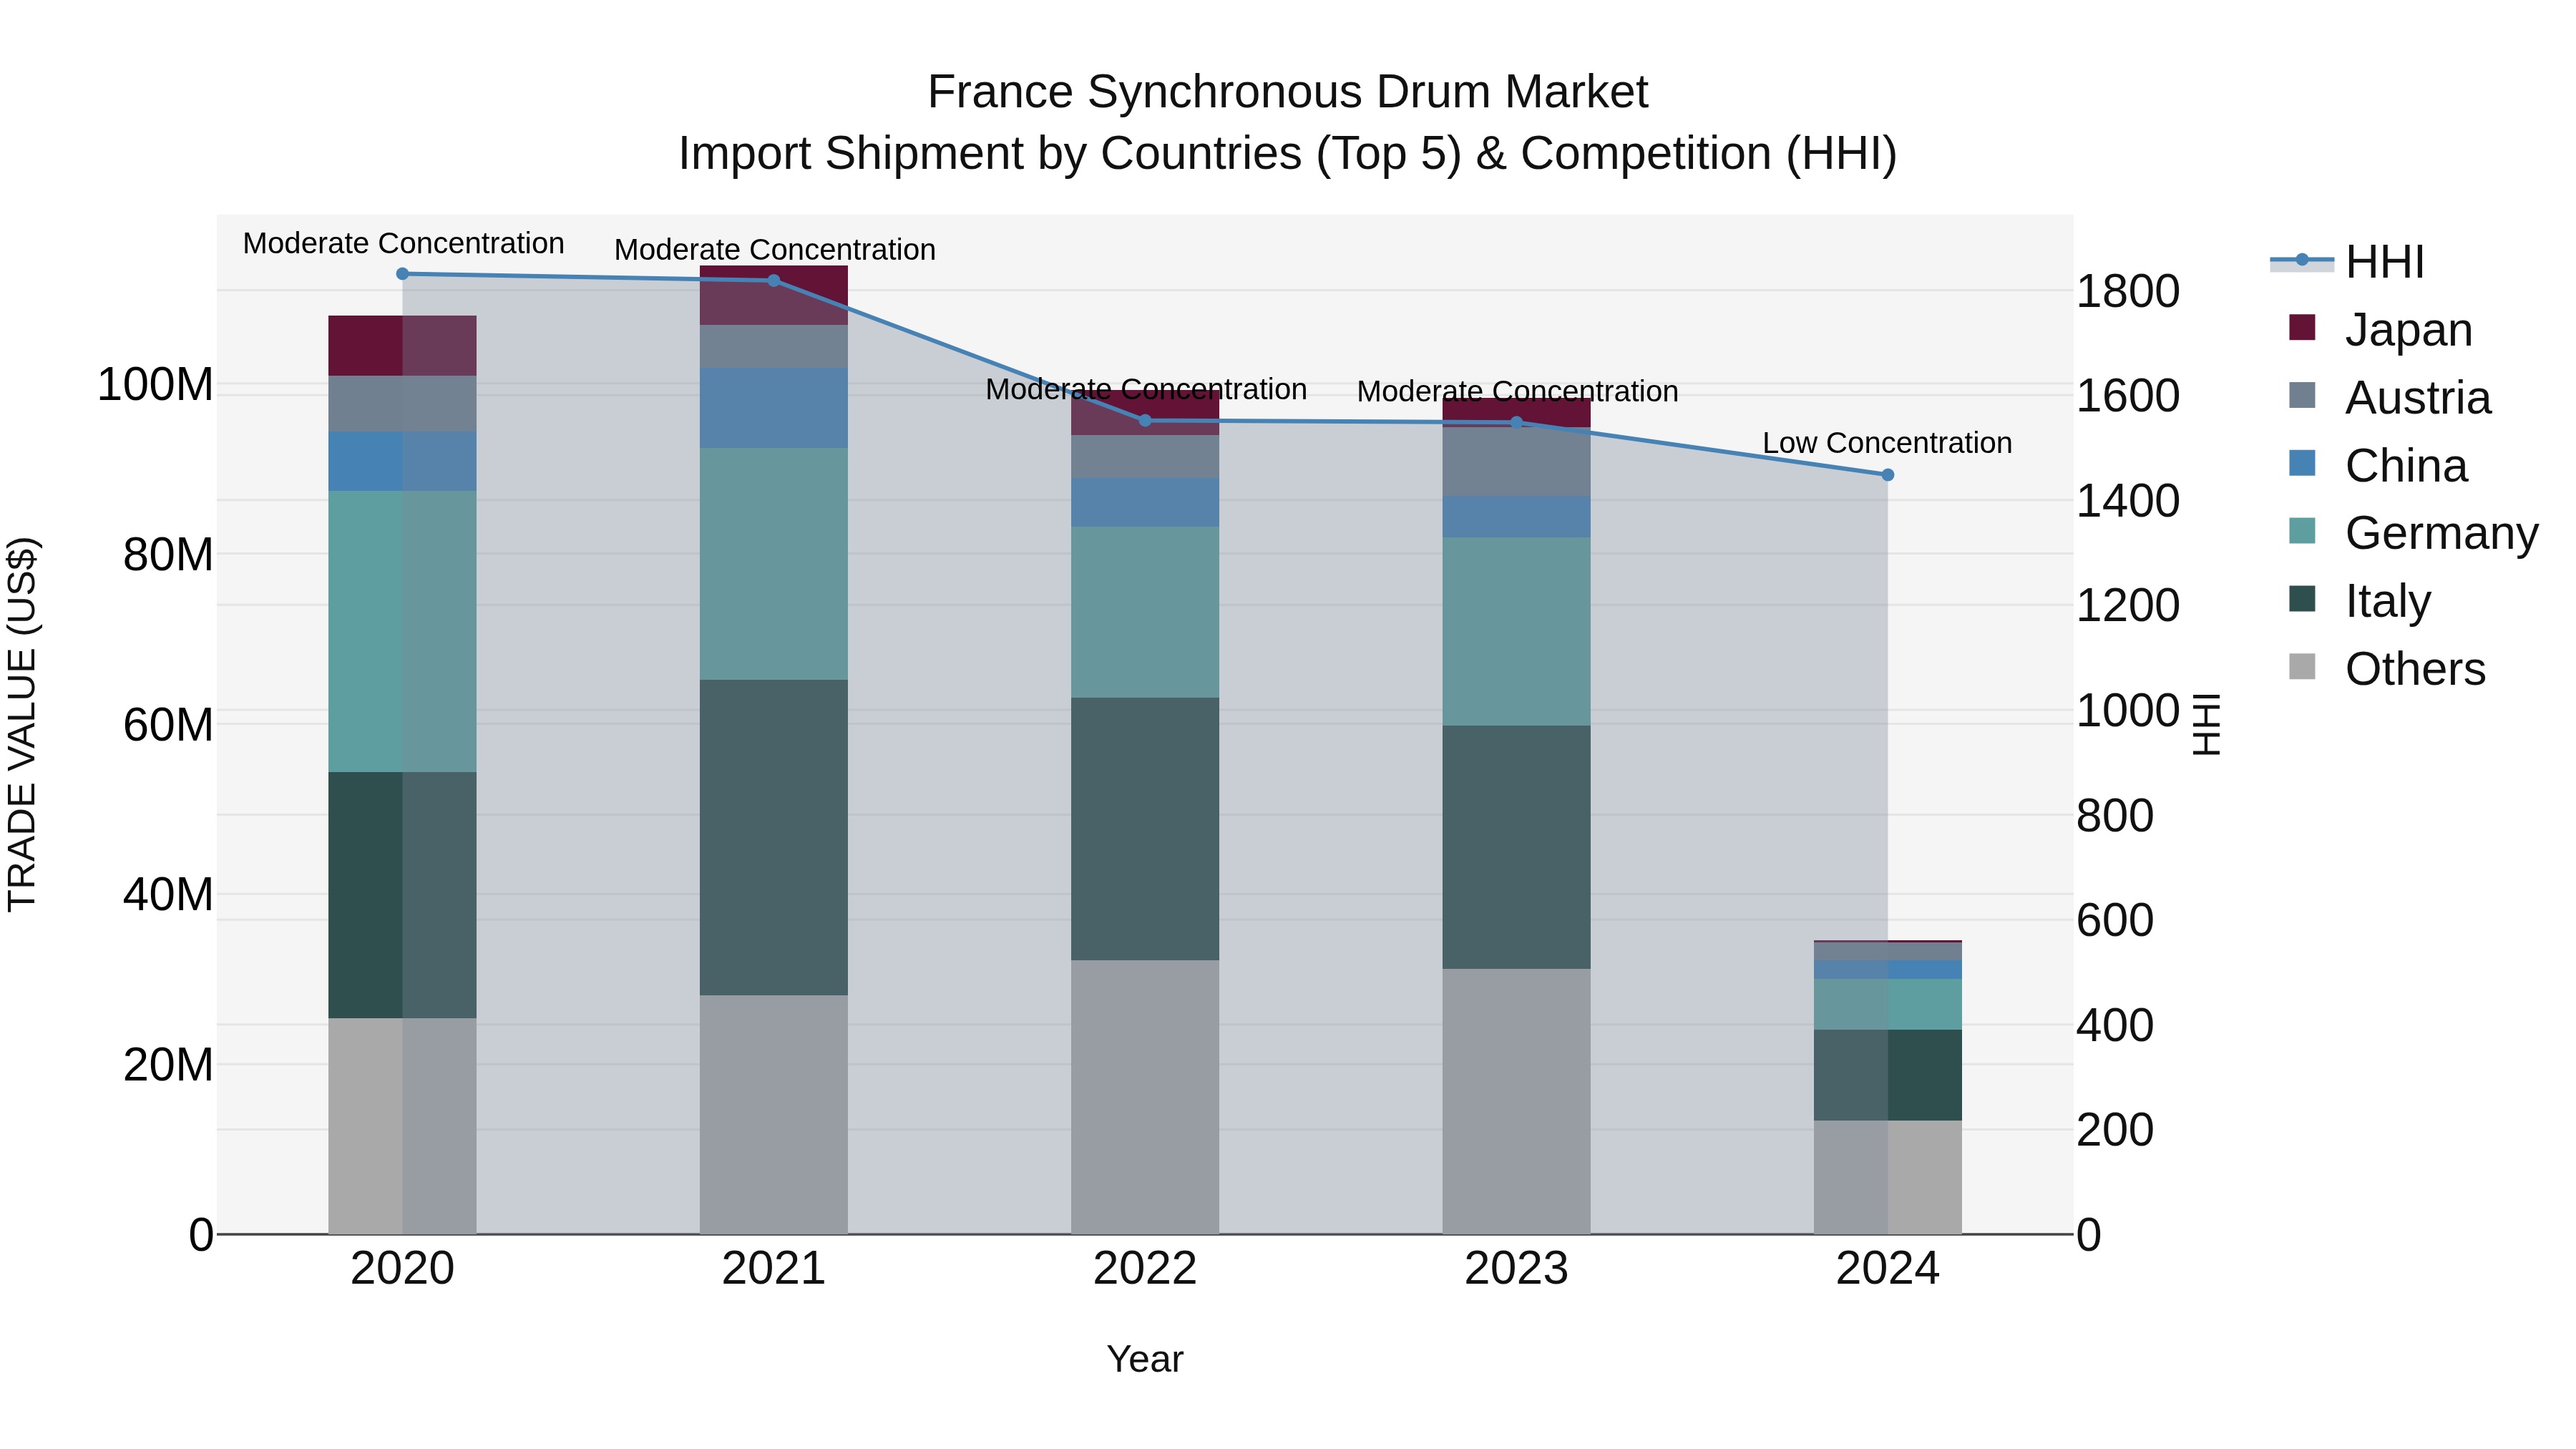Click the 20M y-axis tick label
This screenshot has height=1449, width=2576.
click(x=168, y=1065)
